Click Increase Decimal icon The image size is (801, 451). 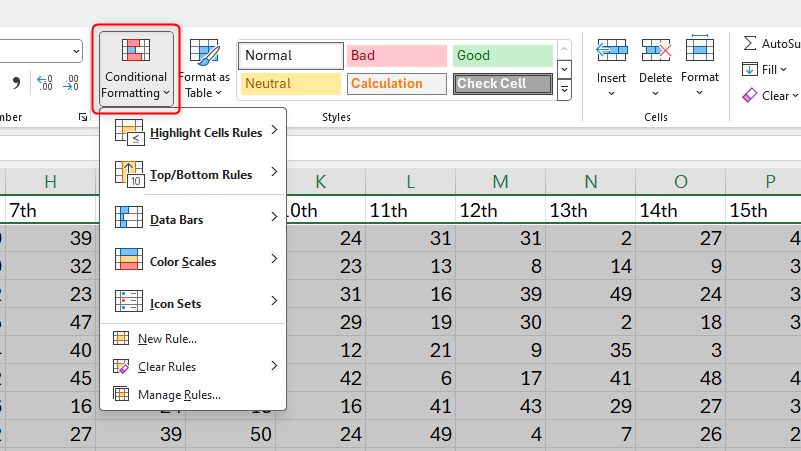coord(44,83)
